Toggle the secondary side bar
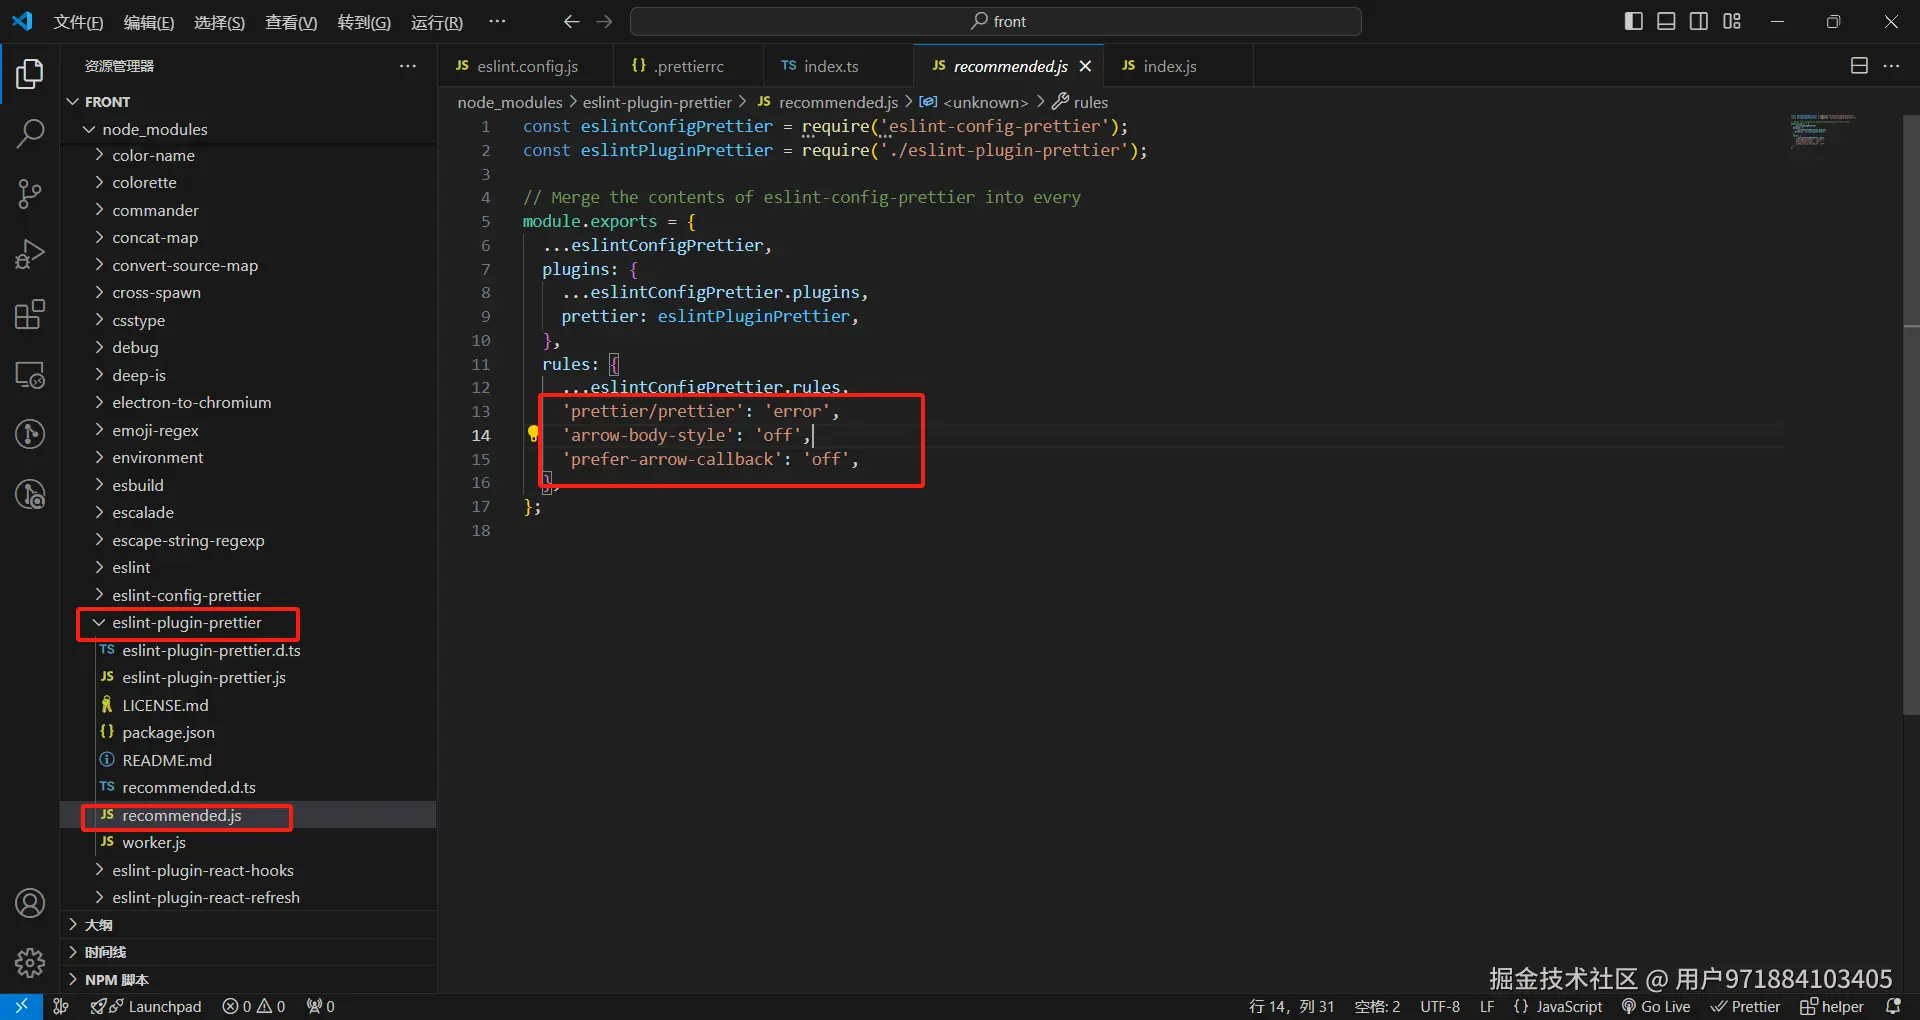Screen dimensions: 1920x1020 [1699, 21]
